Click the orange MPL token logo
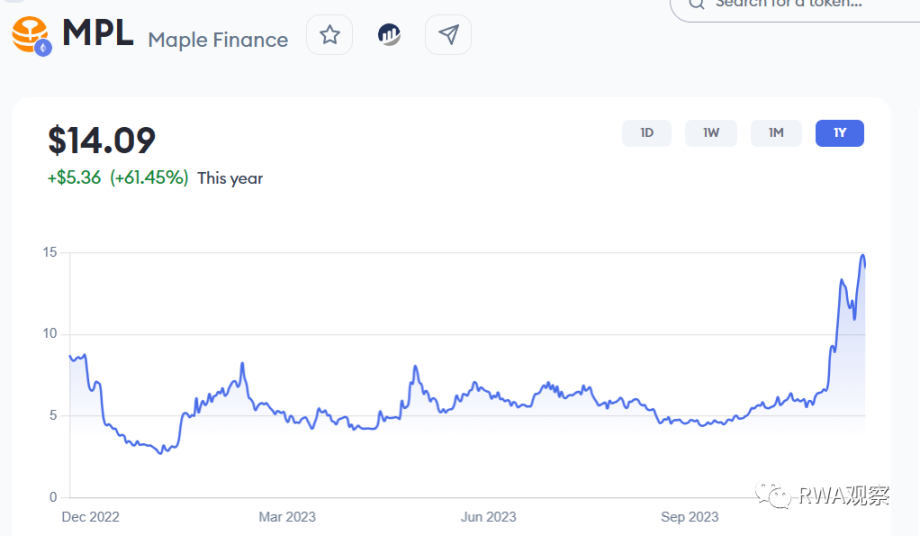Image resolution: width=920 pixels, height=536 pixels. (x=30, y=35)
